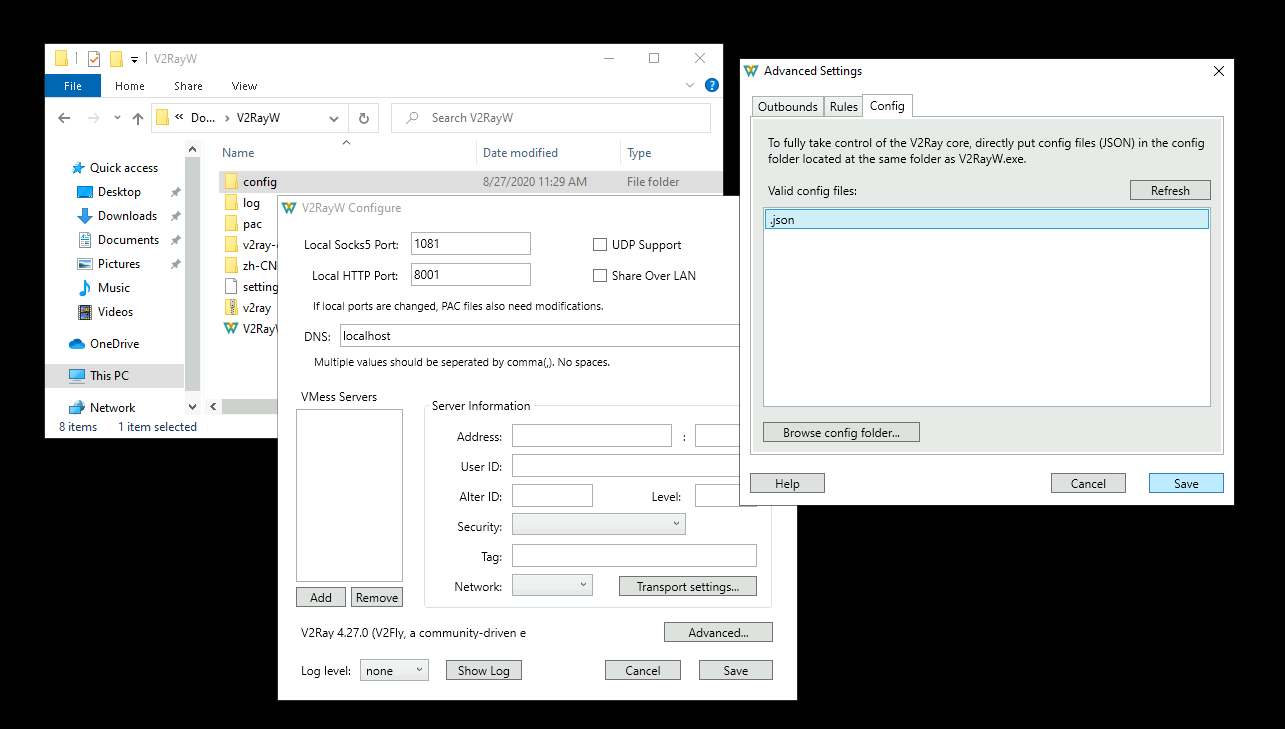1285x729 pixels.
Task: Click Save in V2RayW Configure window
Action: click(x=736, y=670)
